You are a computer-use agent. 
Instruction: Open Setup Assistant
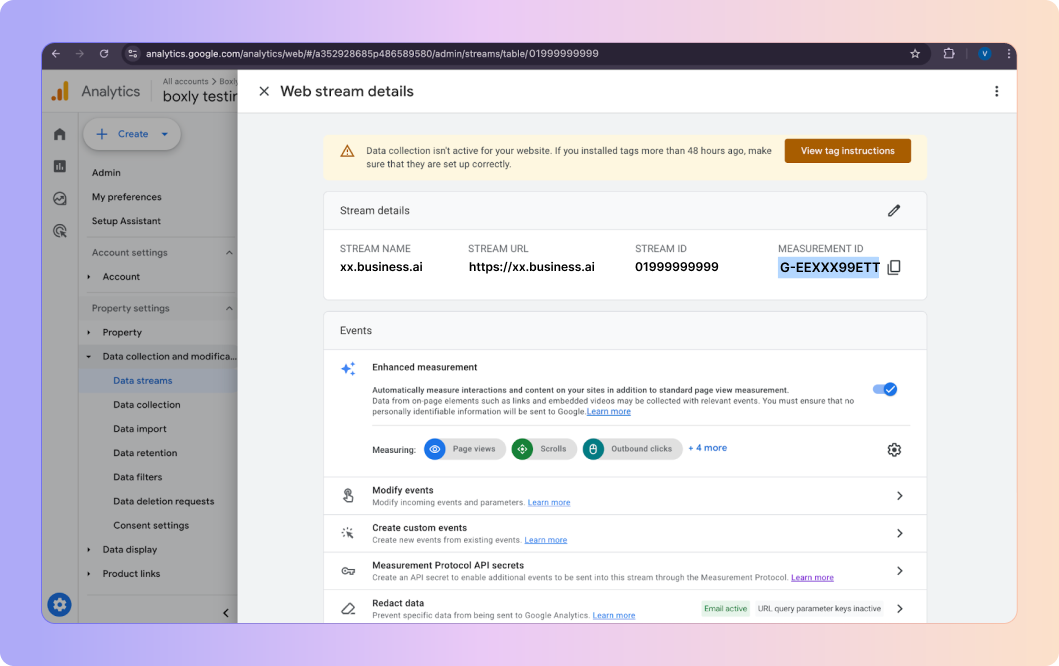126,221
